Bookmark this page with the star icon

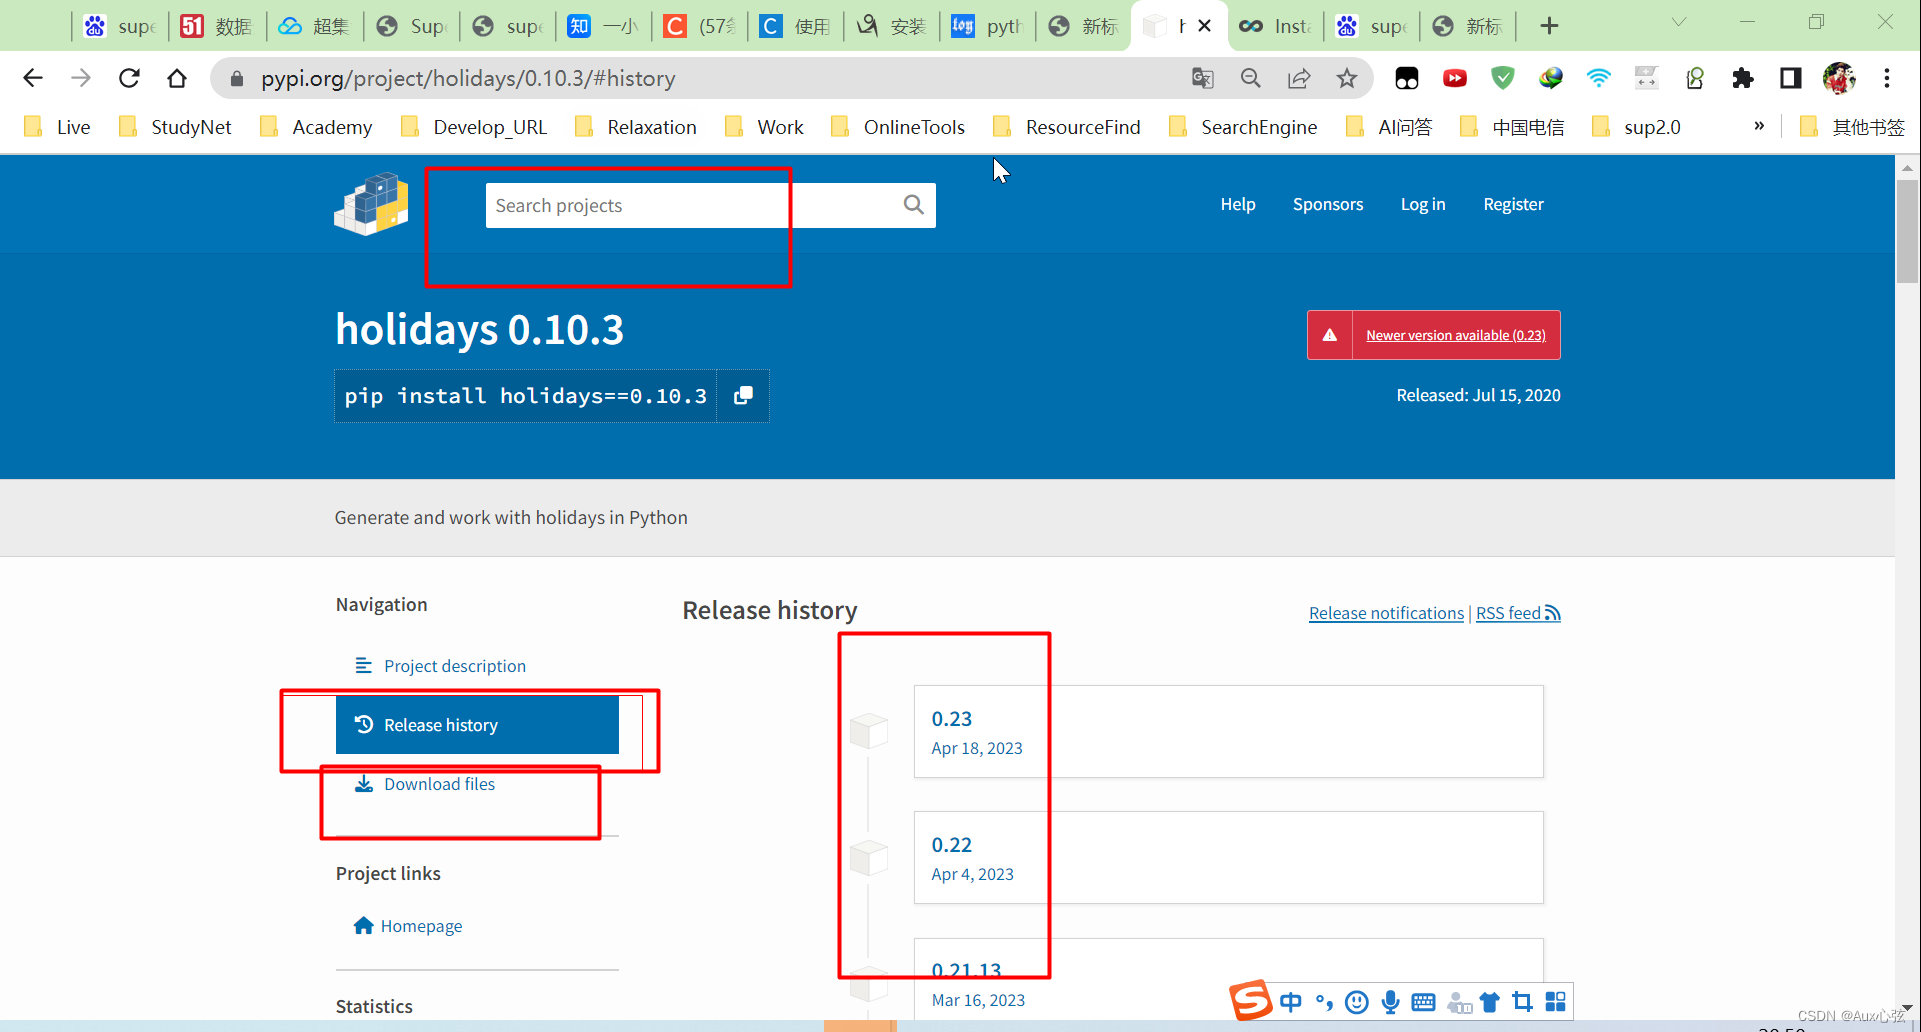[1346, 78]
